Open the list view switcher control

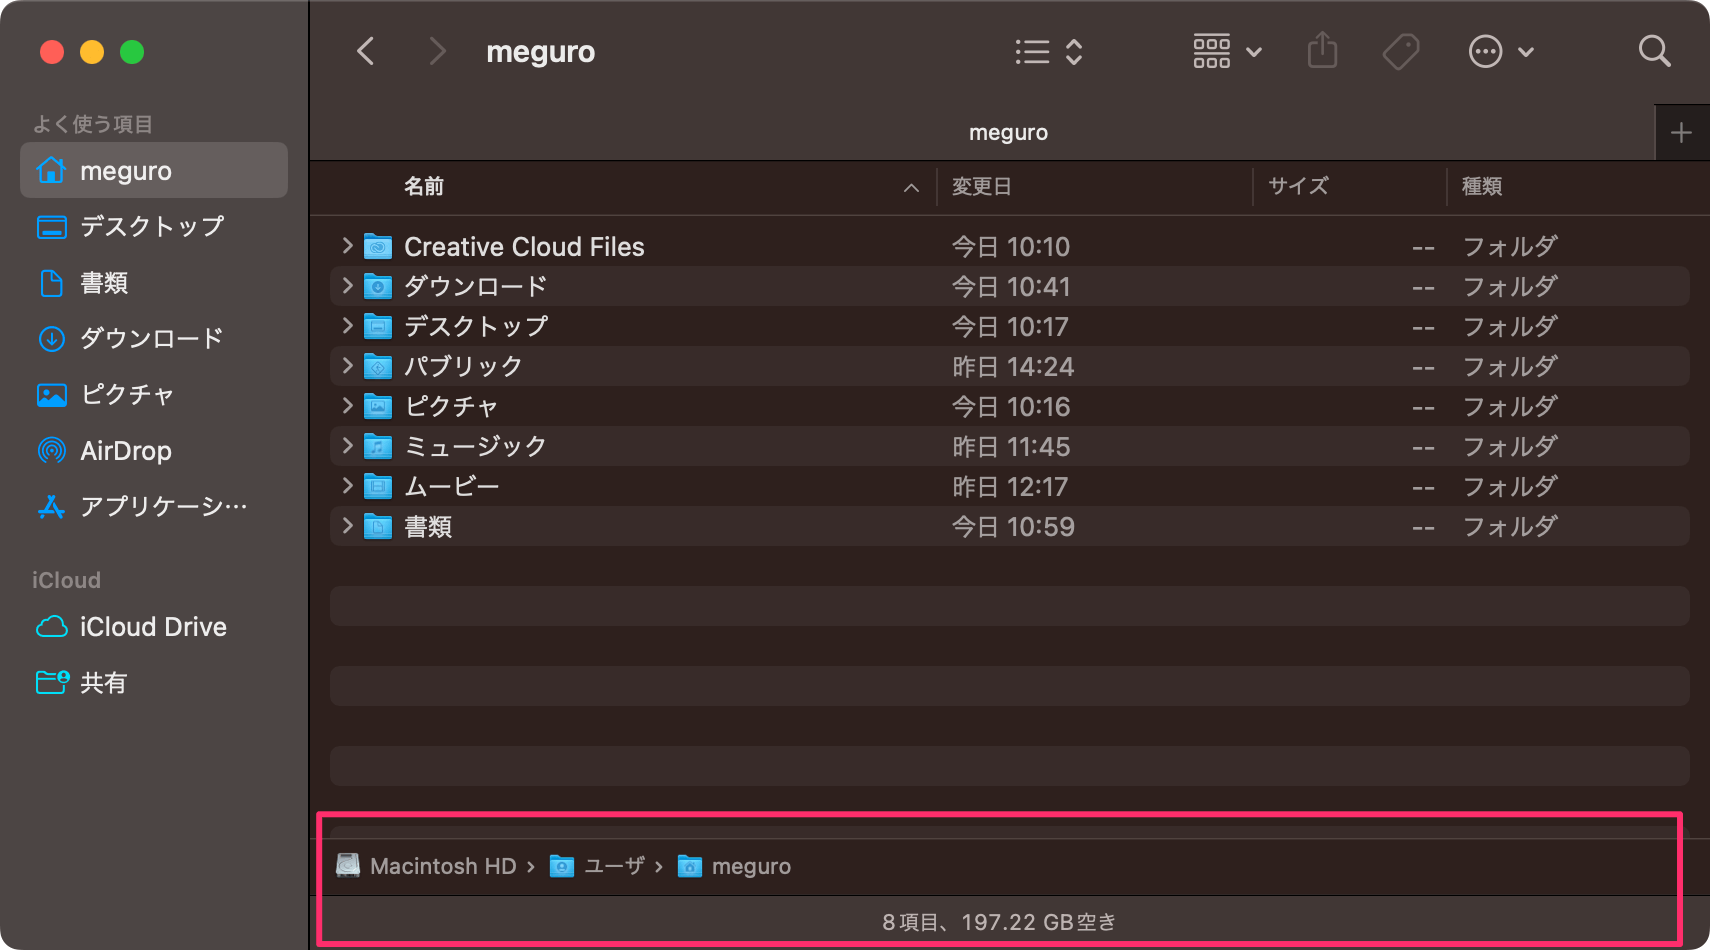click(1048, 51)
